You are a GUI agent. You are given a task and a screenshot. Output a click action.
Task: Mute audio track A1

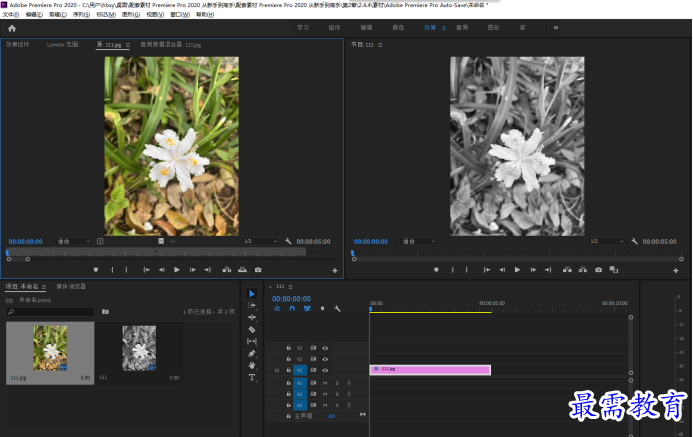click(325, 383)
